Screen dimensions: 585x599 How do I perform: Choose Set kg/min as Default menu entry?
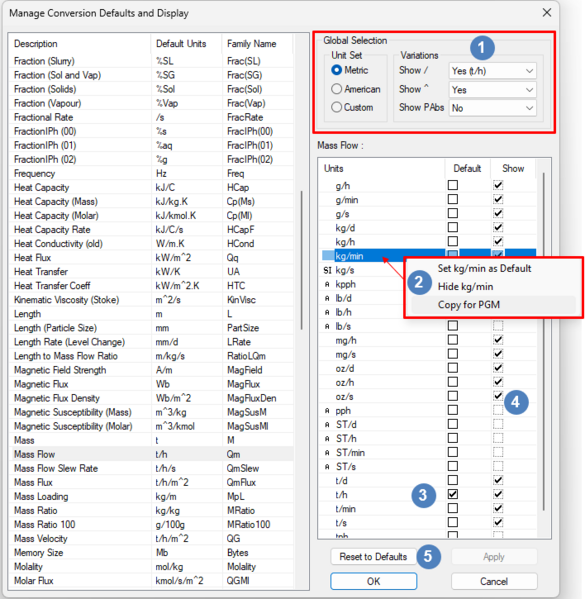pos(484,268)
